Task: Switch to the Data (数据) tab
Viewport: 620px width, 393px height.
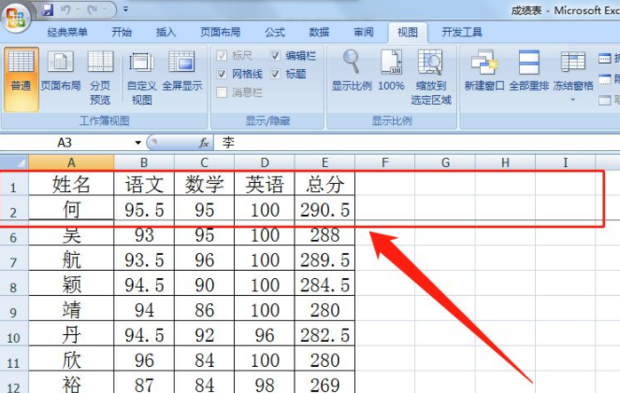Action: [x=319, y=32]
